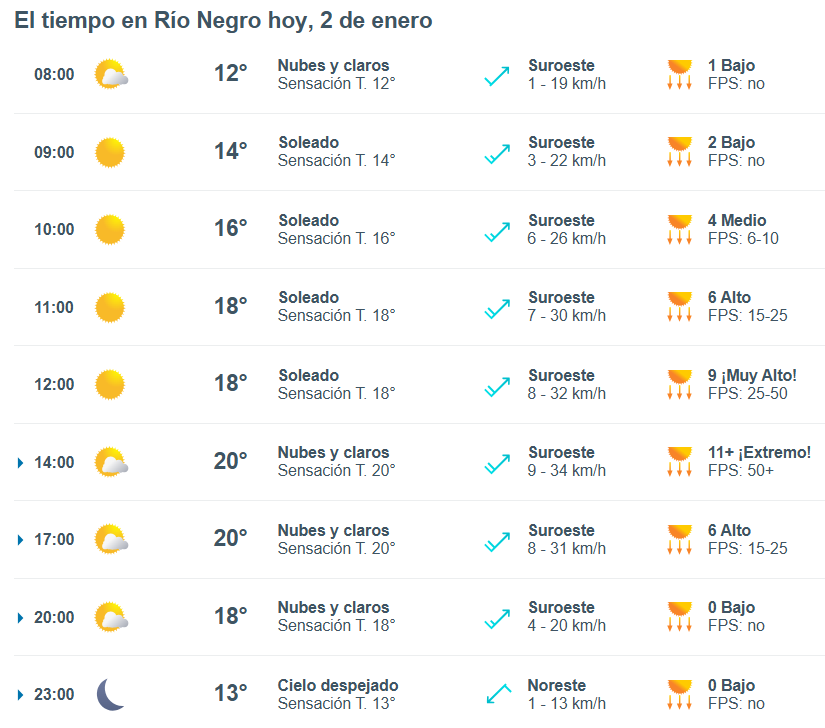Click the Cielo despejado description
The height and width of the screenshot is (728, 825).
pos(338,686)
